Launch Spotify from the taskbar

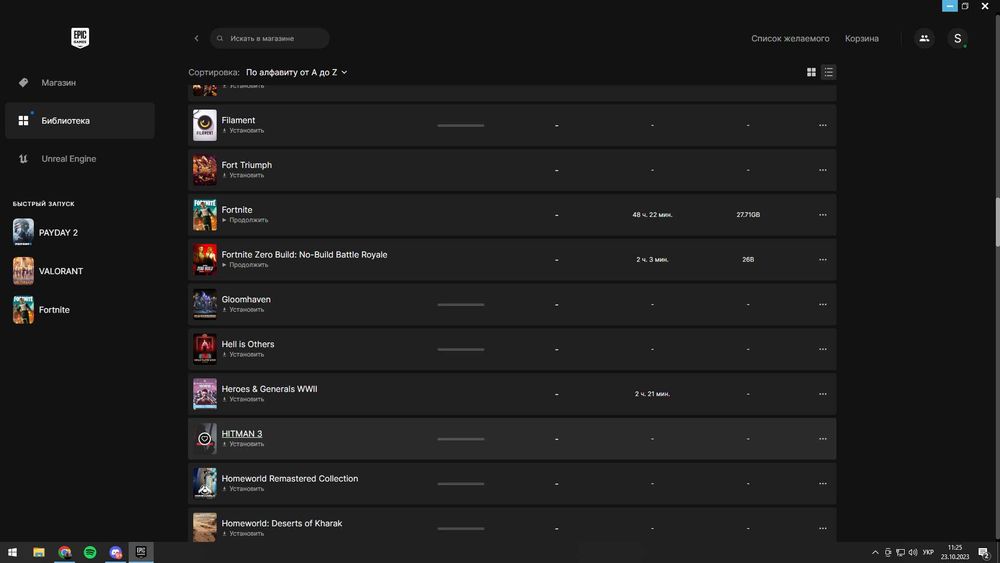(90, 552)
